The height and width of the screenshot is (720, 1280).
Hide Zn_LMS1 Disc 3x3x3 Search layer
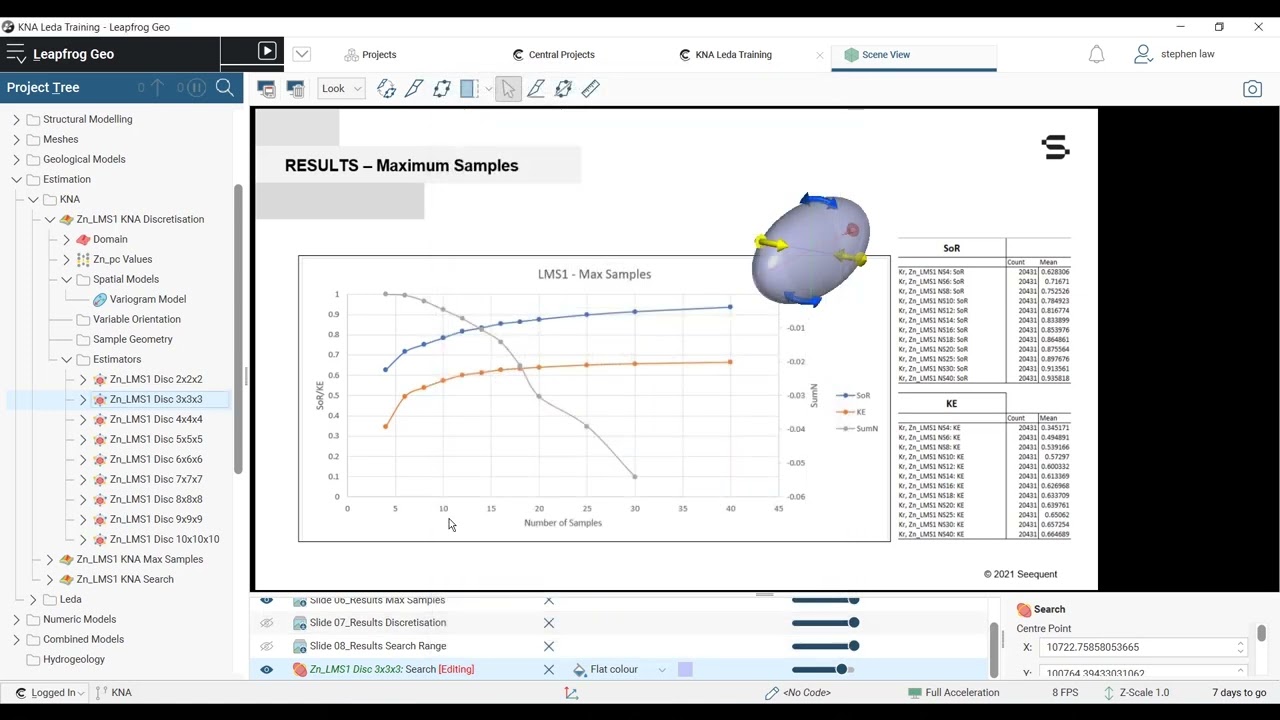266,669
